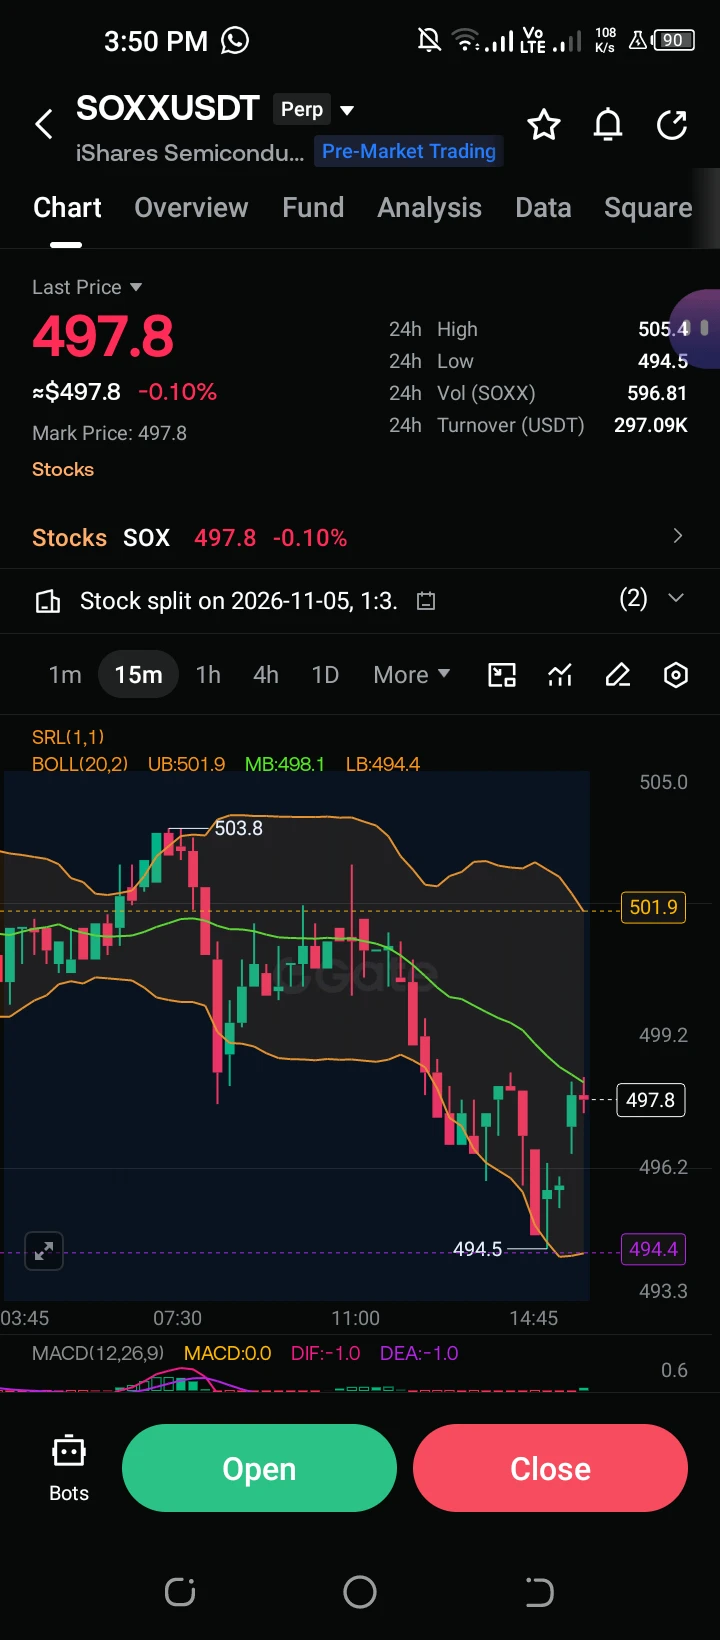The height and width of the screenshot is (1640, 720).
Task: Tap the red Close button
Action: tap(550, 1468)
